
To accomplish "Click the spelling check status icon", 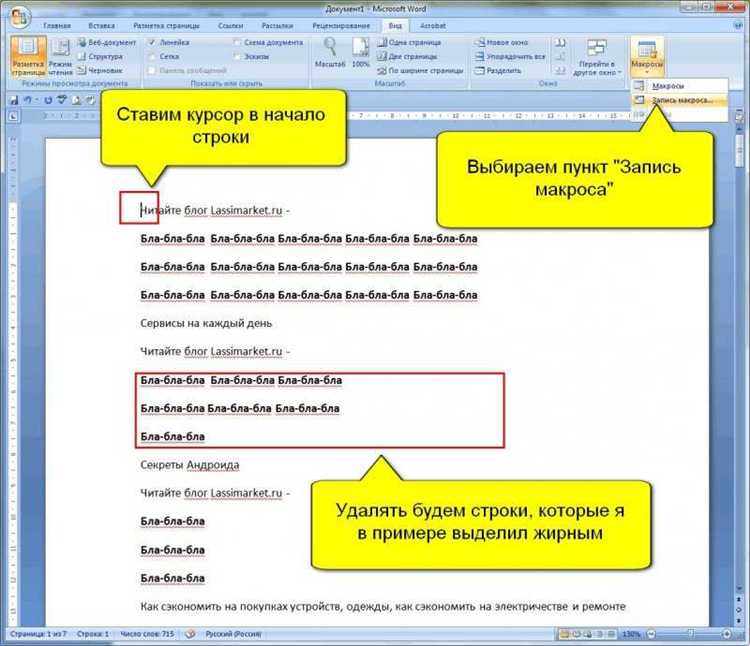I will [x=190, y=634].
